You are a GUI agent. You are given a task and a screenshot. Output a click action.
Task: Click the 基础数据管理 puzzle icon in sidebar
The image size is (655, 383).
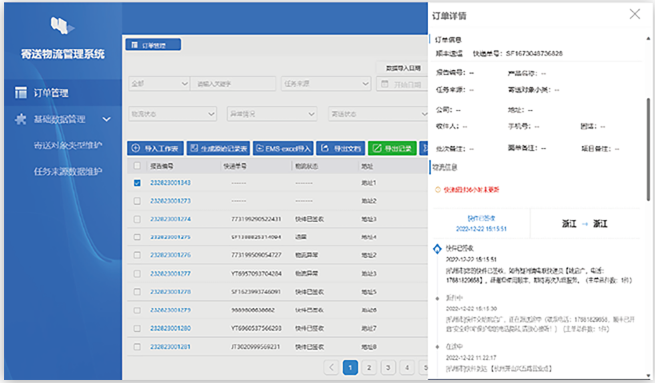coord(20,119)
